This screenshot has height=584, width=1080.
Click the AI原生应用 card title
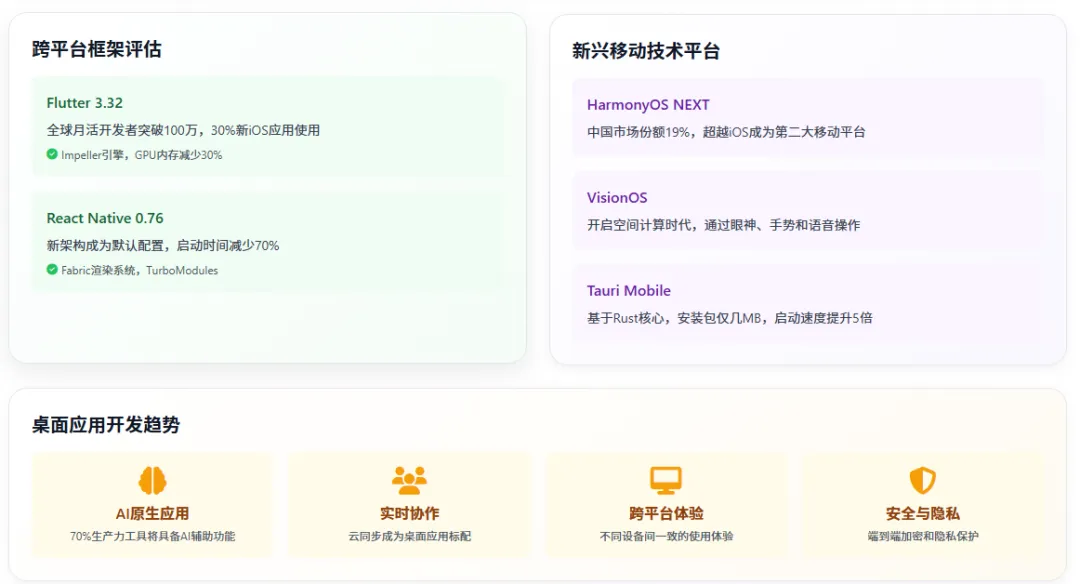(152, 514)
